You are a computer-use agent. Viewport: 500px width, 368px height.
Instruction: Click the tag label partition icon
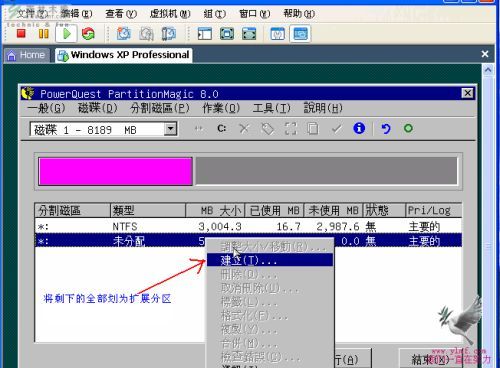(267, 129)
